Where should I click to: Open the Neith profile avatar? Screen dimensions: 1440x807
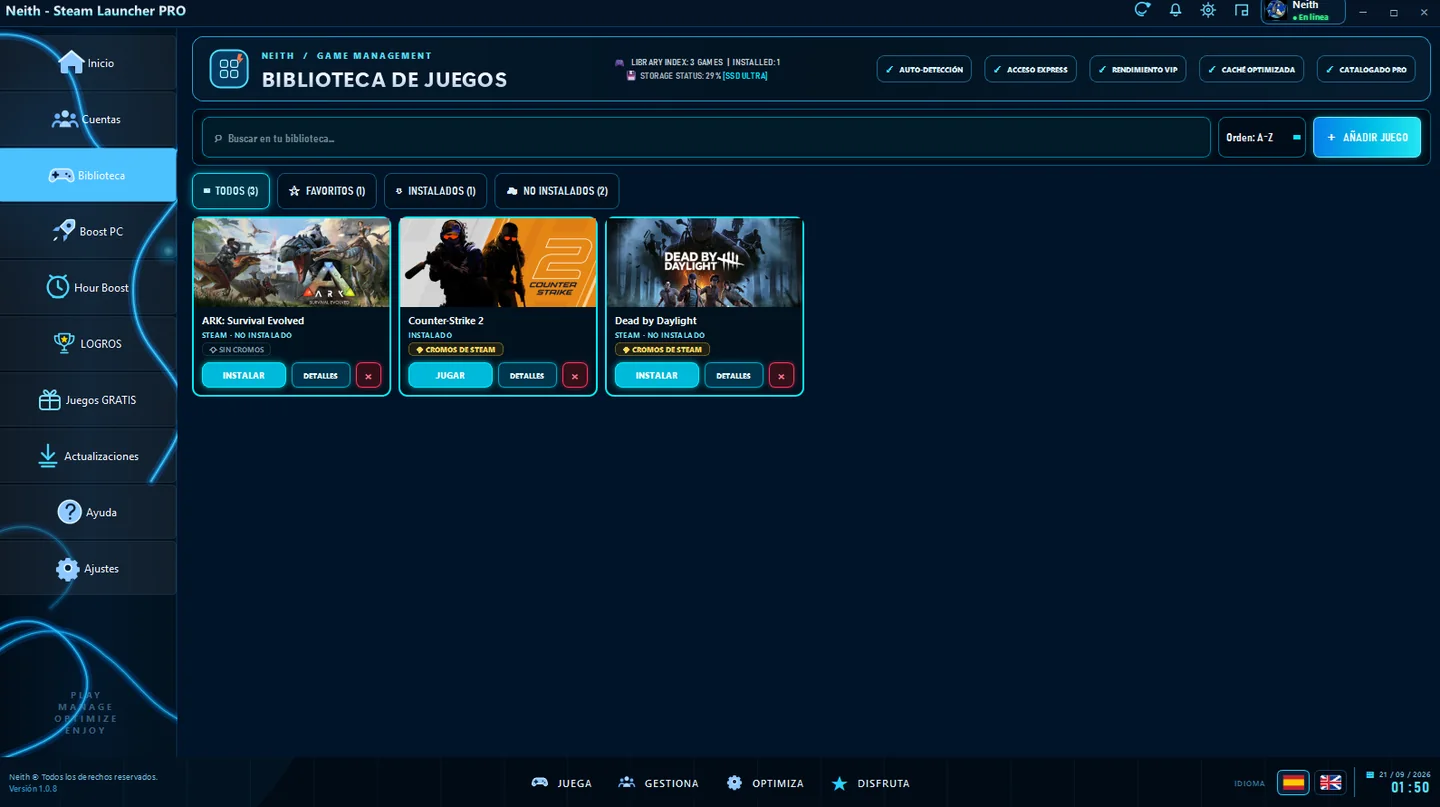click(1276, 11)
